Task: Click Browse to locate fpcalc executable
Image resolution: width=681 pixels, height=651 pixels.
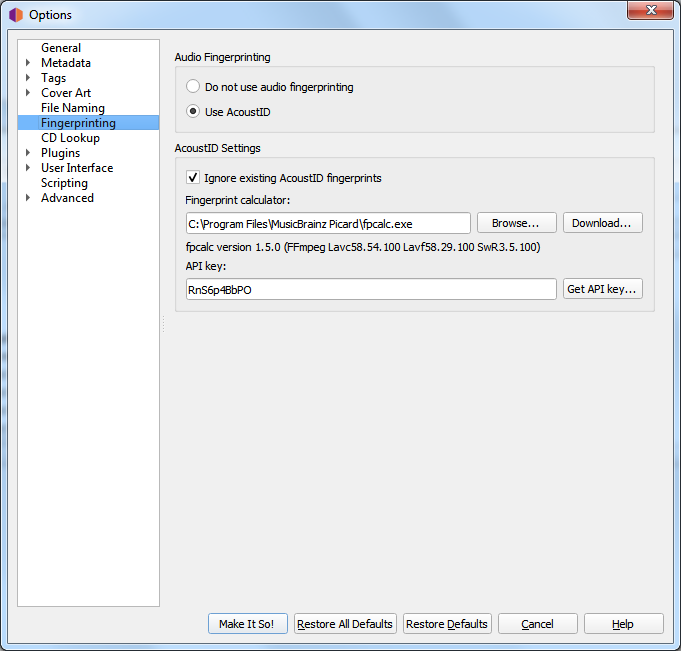Action: tap(516, 223)
